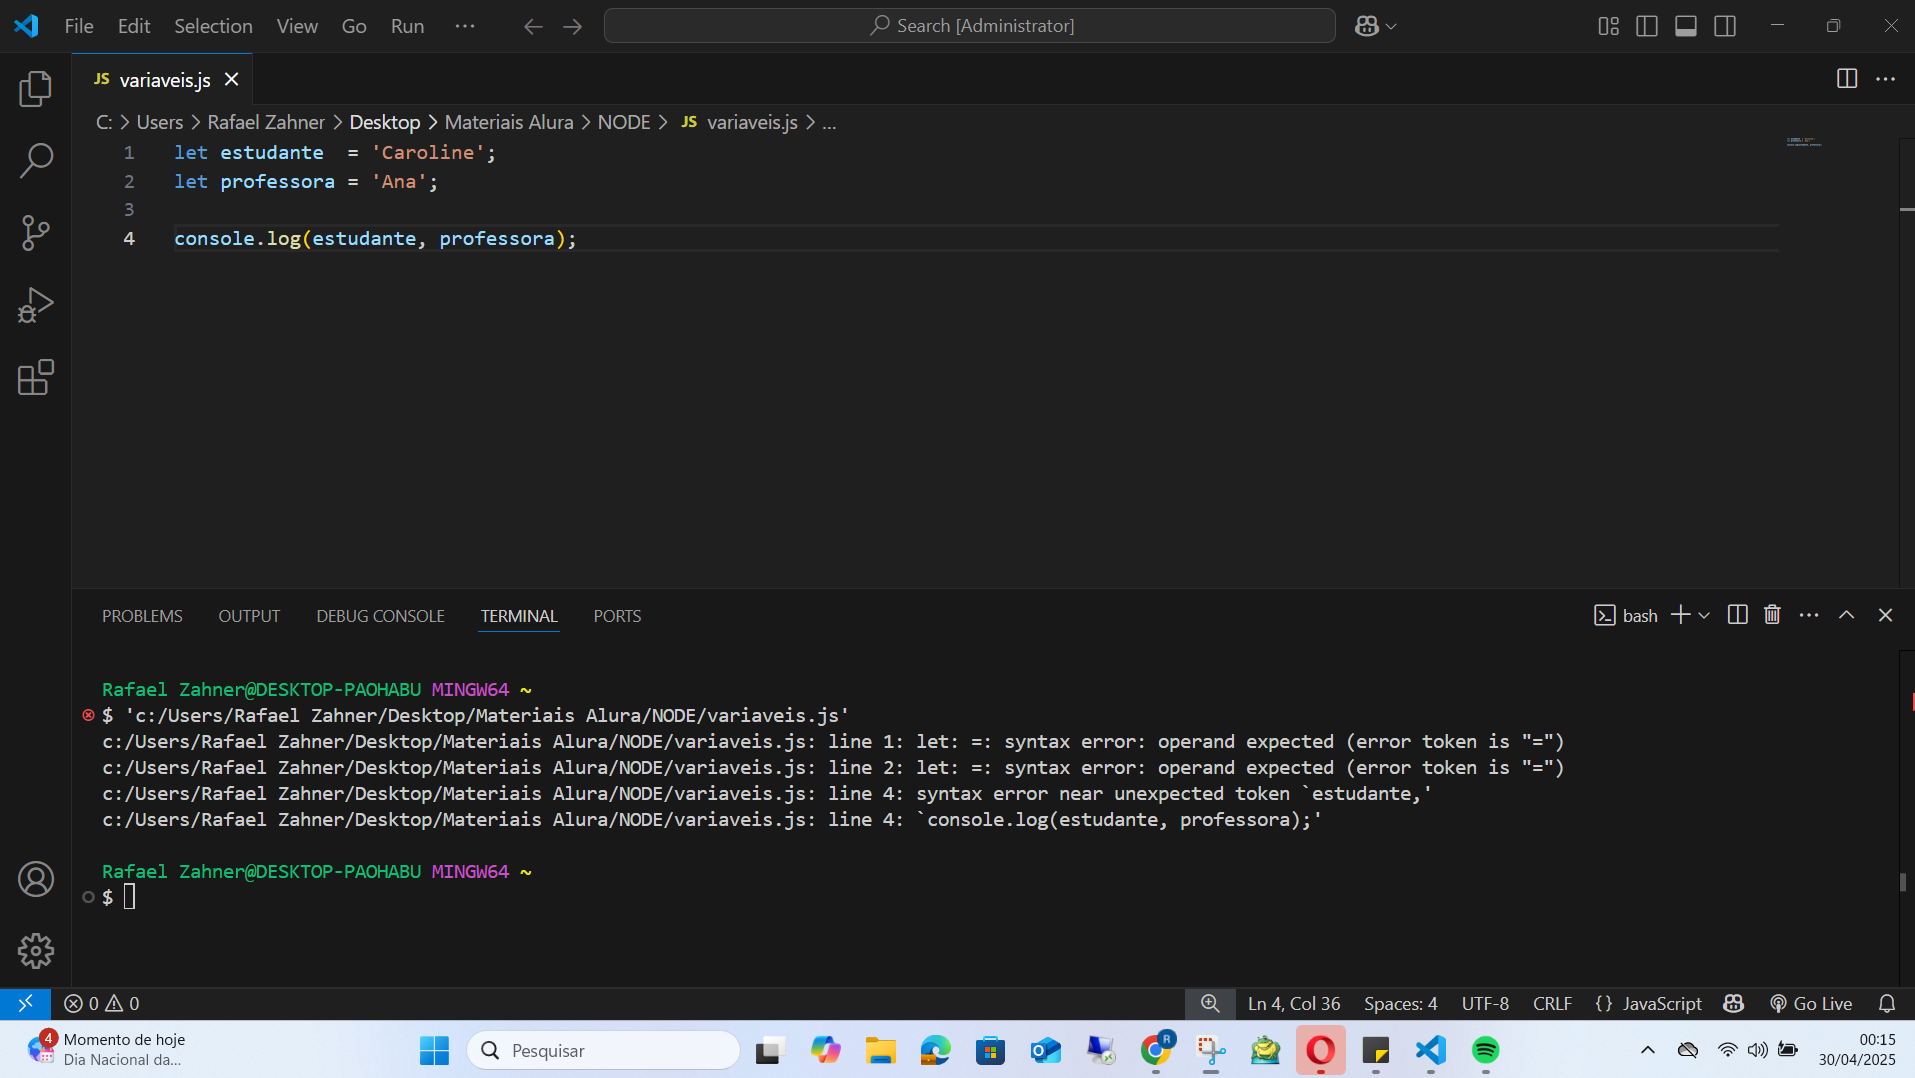
Task: Split the terminal pane
Action: click(x=1738, y=615)
